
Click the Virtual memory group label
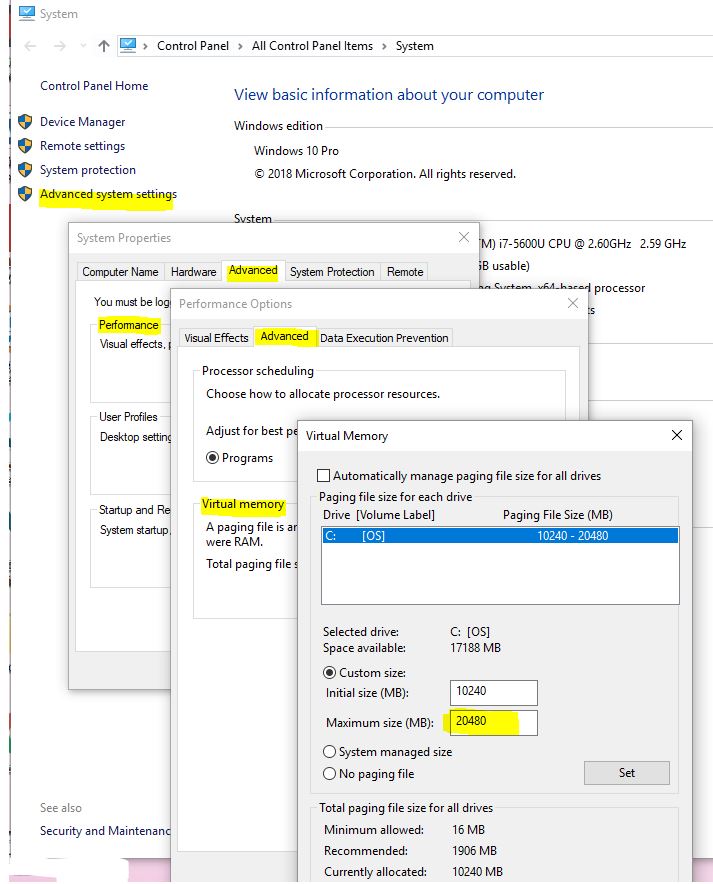click(x=243, y=504)
